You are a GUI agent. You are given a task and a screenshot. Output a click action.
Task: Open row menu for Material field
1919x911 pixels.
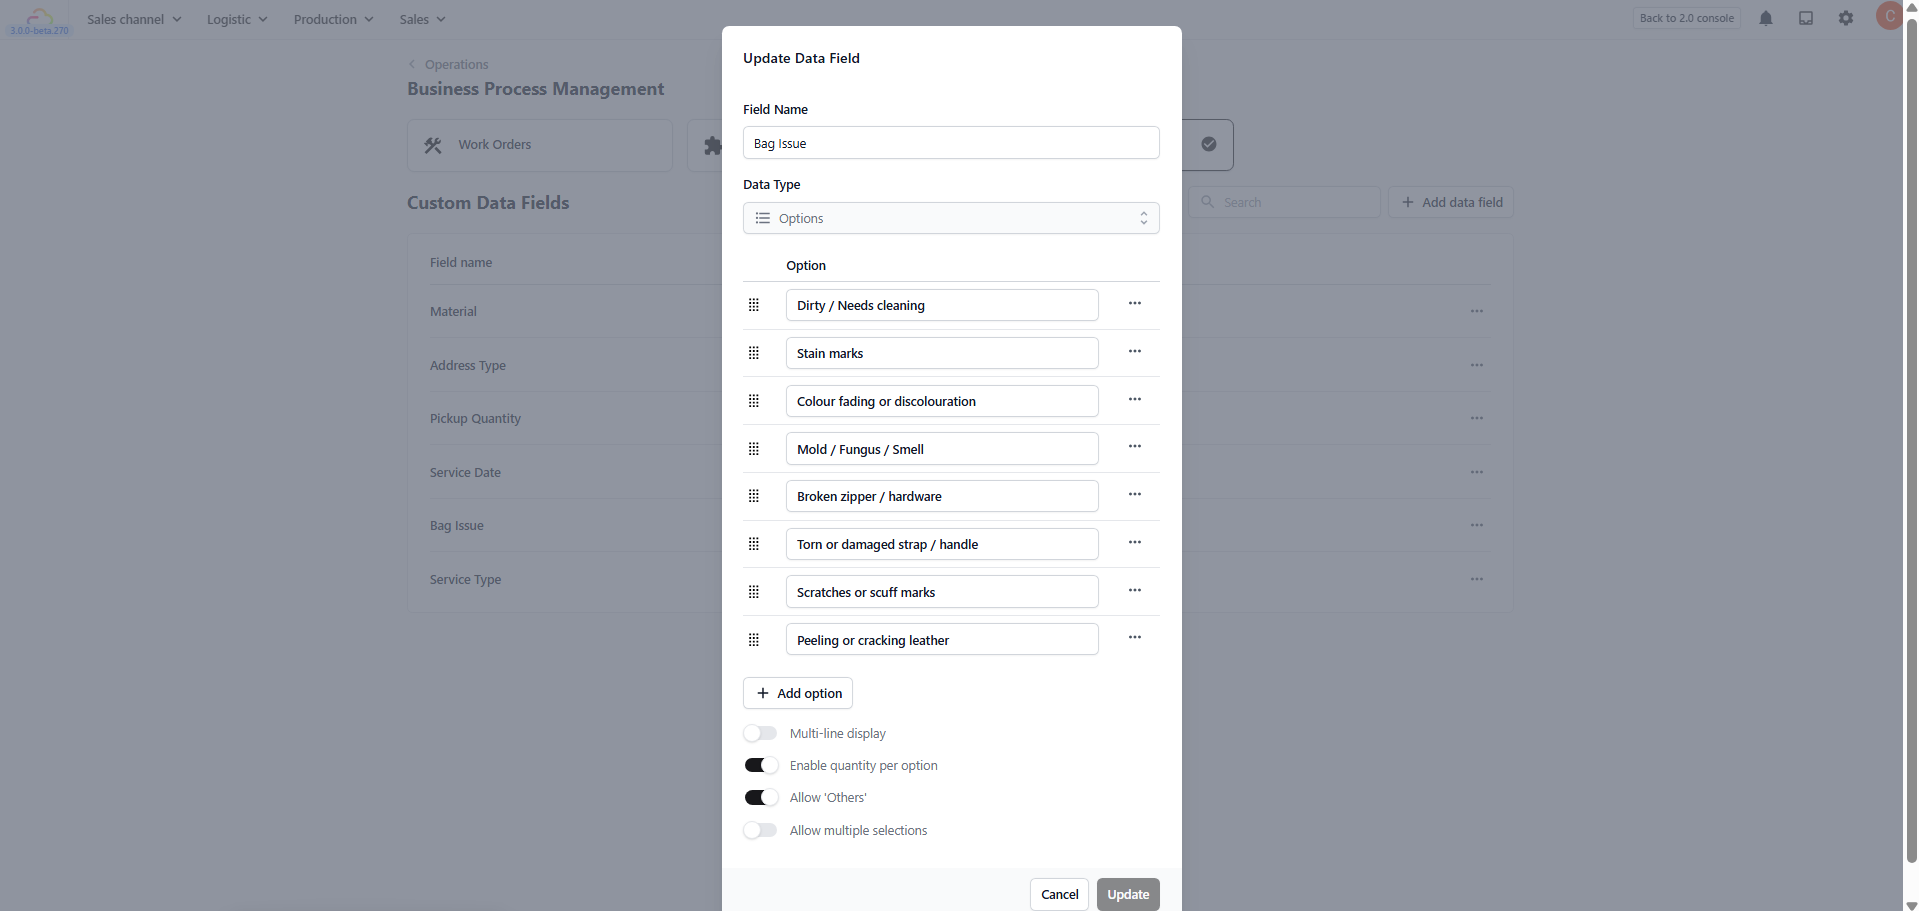pos(1477,311)
